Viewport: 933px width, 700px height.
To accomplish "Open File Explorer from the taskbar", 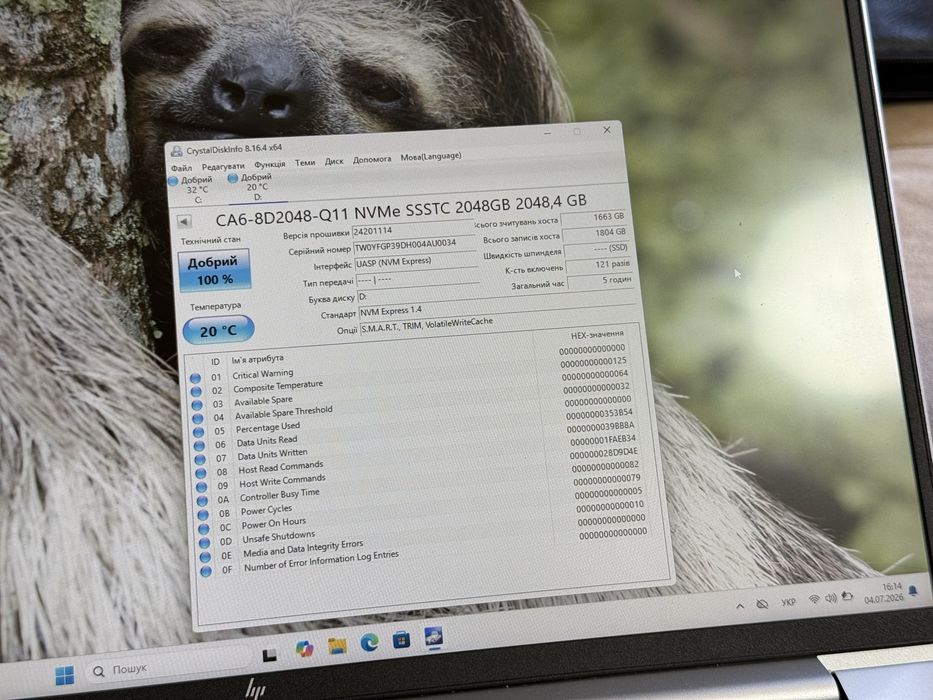I will tap(337, 646).
